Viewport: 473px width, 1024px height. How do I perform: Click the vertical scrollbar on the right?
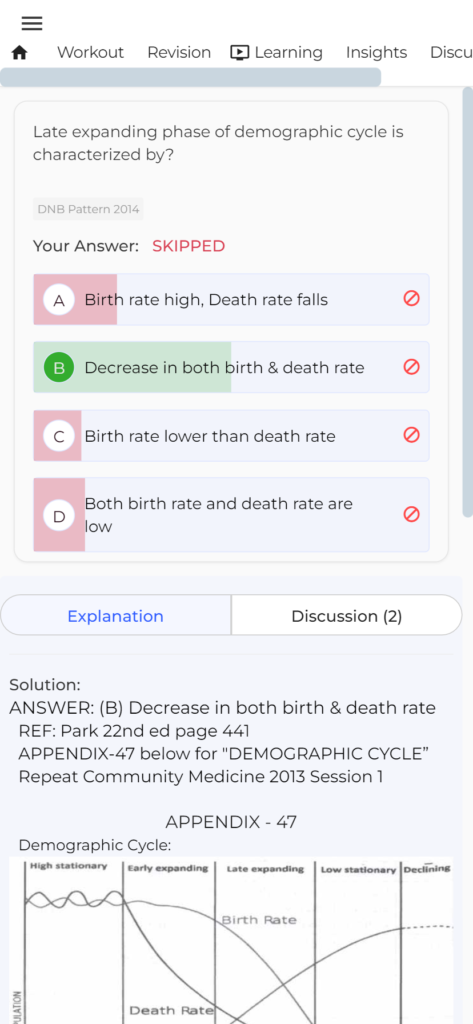point(468,302)
